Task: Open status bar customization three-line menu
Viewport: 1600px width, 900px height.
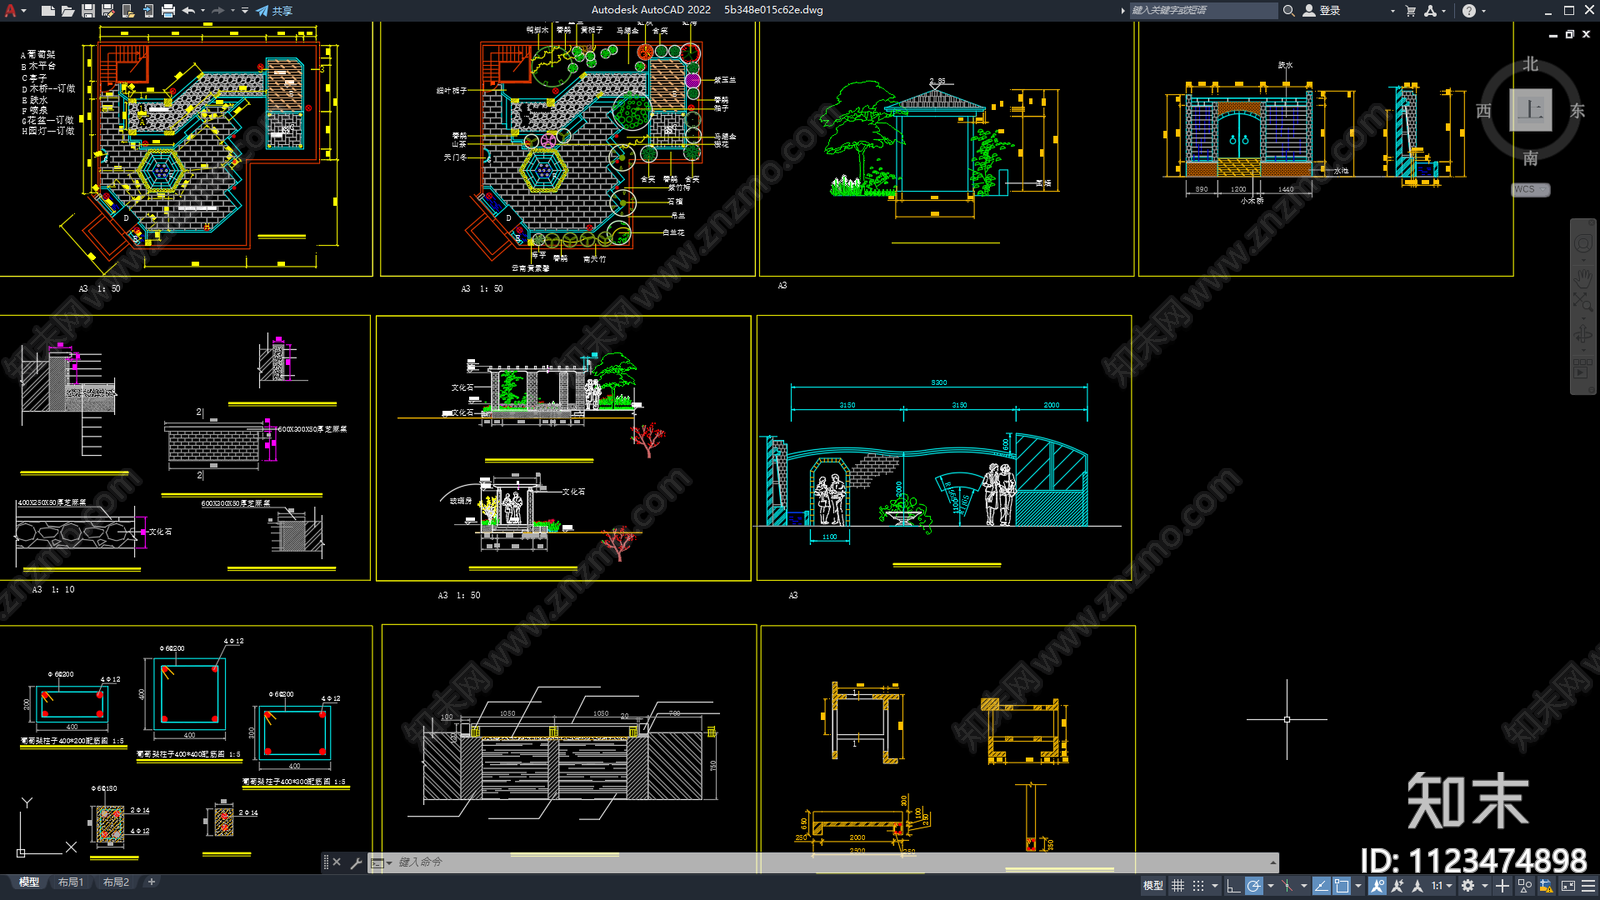Action: (1588, 886)
